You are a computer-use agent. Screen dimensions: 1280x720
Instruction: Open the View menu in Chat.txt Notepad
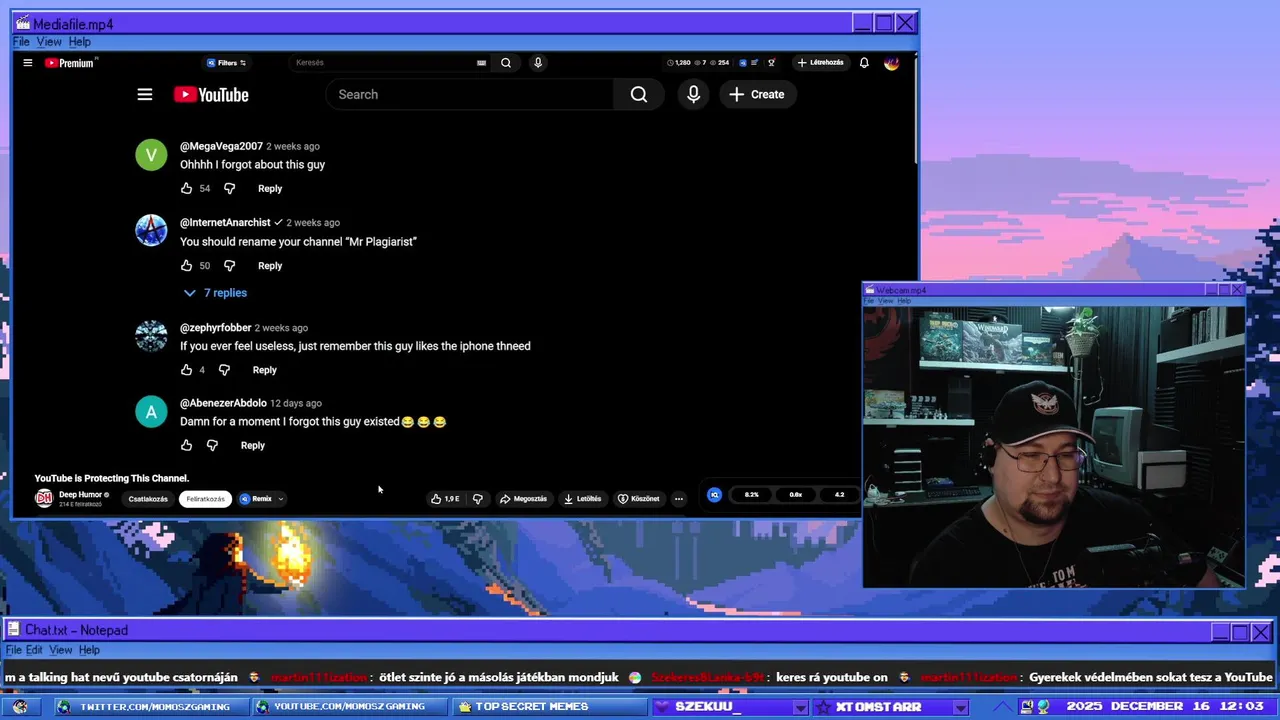[x=61, y=650]
